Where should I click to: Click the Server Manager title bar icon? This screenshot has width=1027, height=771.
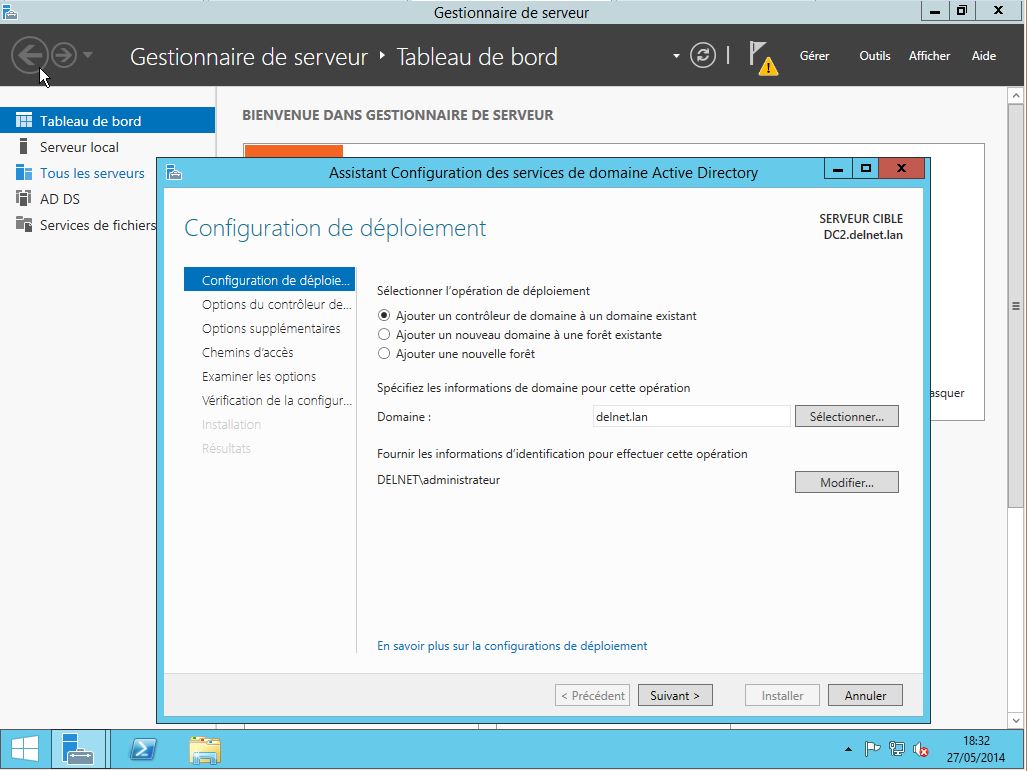click(x=10, y=12)
